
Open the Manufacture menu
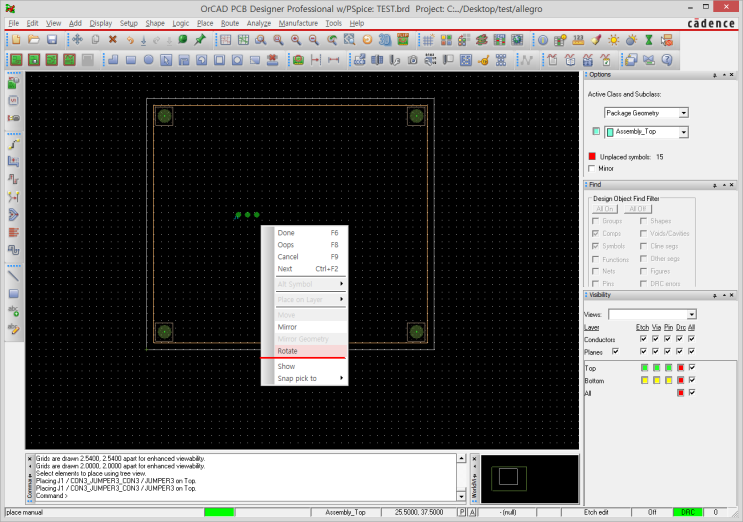point(298,23)
